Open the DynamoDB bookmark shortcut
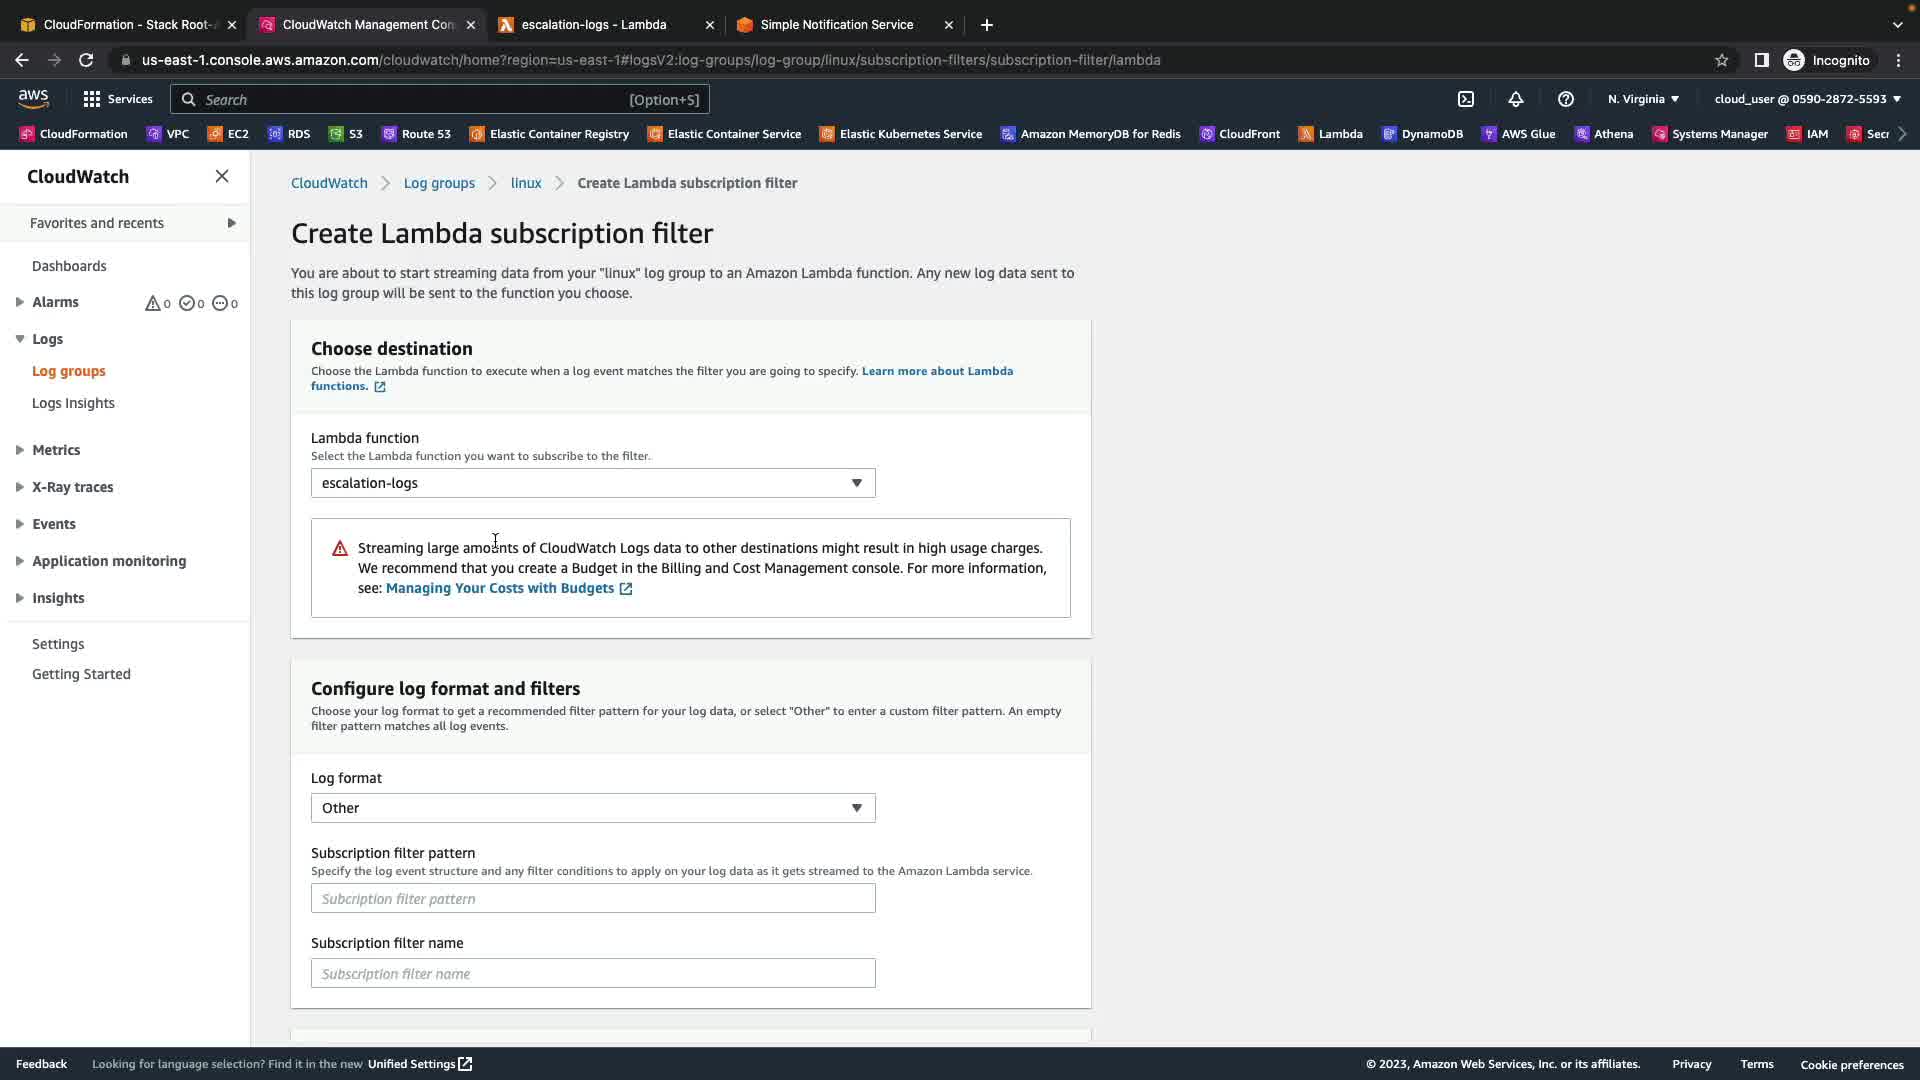 1422,134
